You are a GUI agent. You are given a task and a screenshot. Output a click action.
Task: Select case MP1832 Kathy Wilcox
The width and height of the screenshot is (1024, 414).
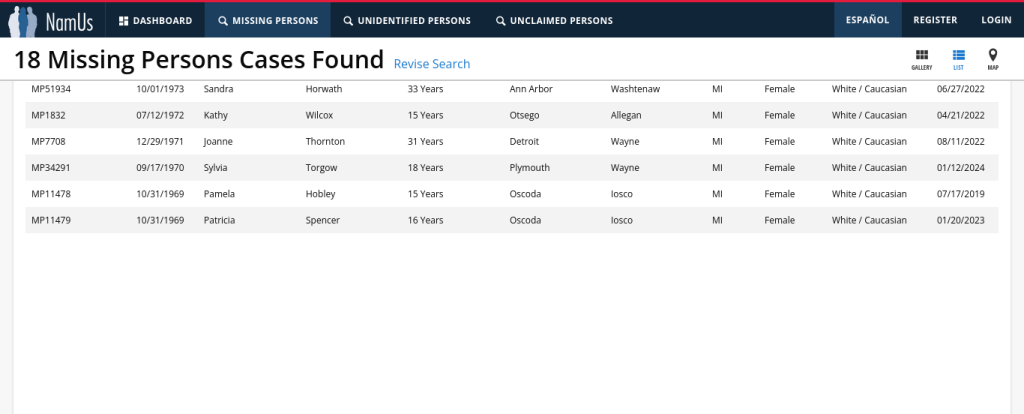(x=48, y=115)
